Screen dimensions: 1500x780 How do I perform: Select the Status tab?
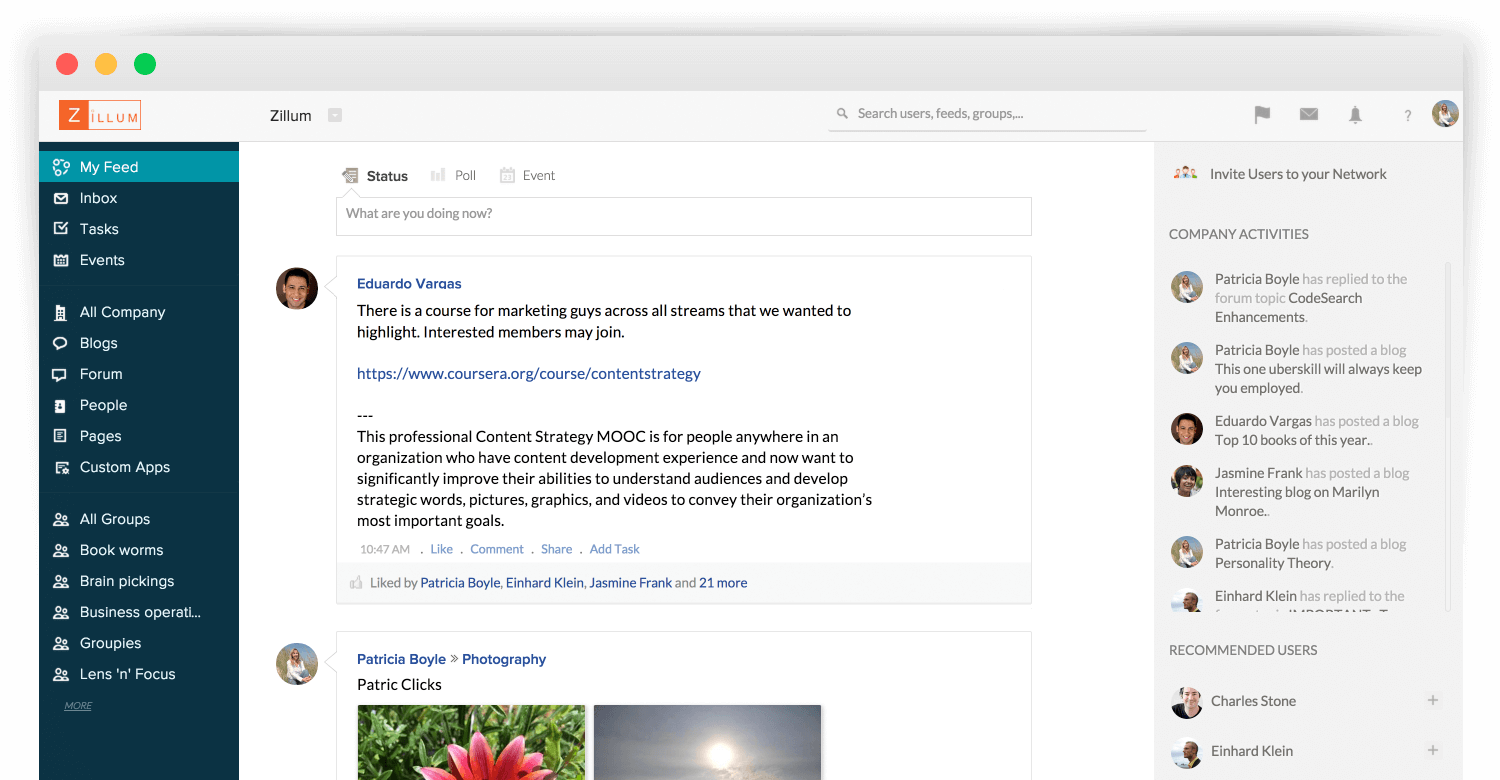pyautogui.click(x=375, y=176)
